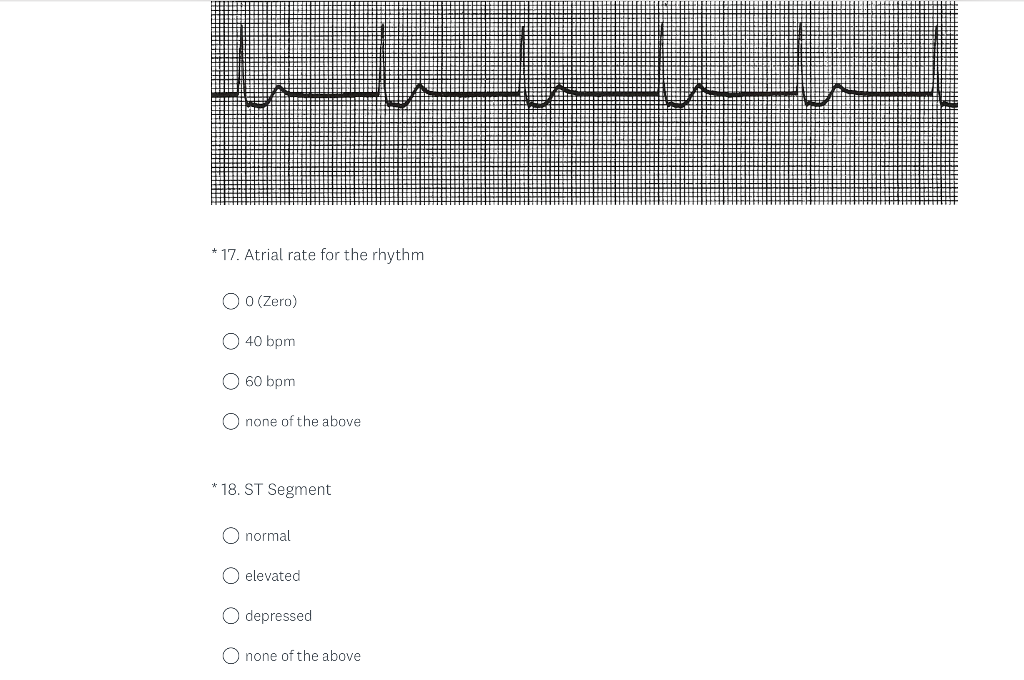Click the elevated answer label

click(x=274, y=575)
